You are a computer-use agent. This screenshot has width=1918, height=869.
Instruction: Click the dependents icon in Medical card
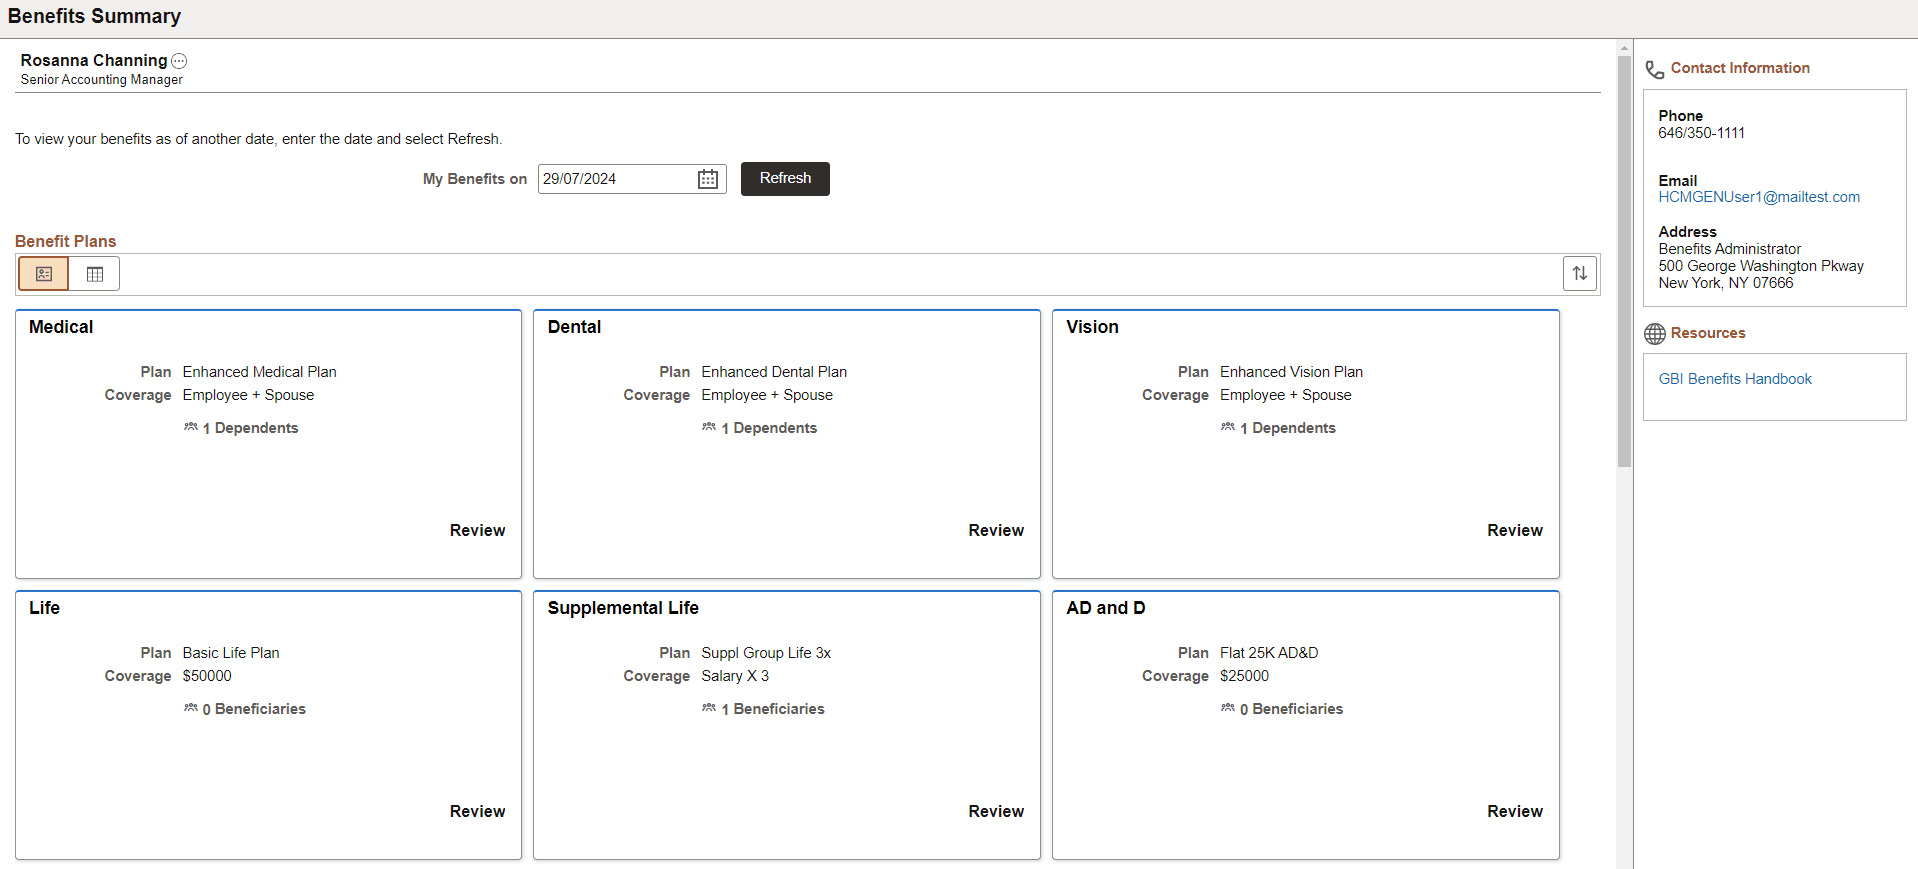pos(191,427)
